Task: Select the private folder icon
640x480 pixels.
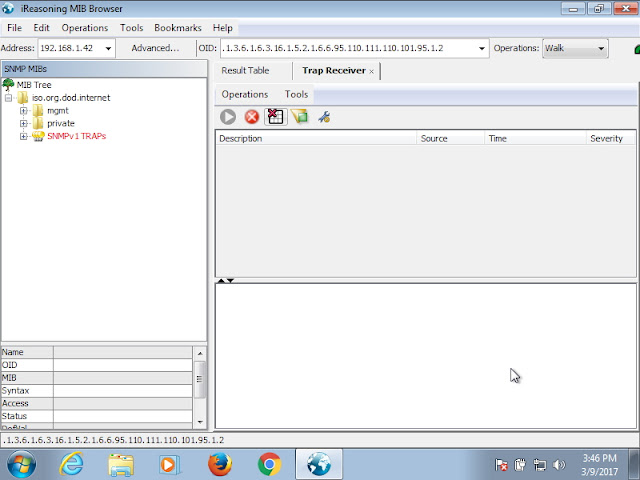Action: [x=38, y=123]
